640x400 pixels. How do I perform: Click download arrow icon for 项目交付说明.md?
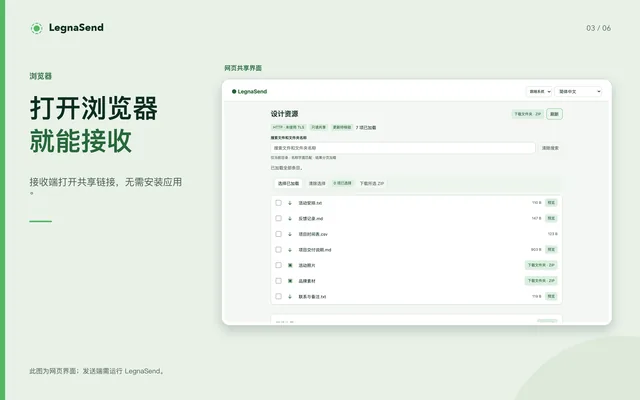tap(290, 250)
